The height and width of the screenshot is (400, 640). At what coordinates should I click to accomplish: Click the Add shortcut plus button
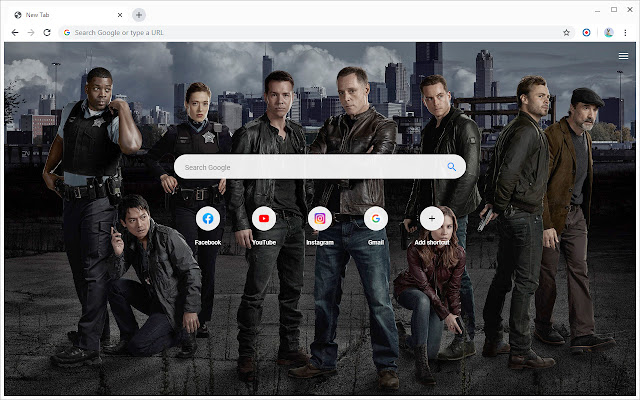pos(431,218)
